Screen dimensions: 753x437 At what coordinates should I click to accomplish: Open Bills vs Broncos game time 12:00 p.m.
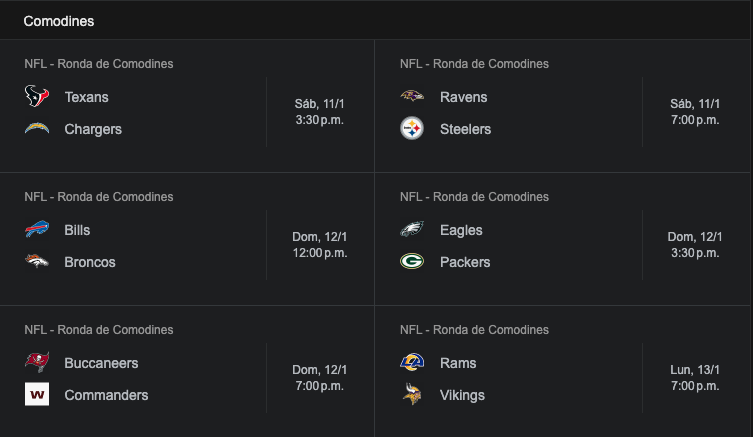[x=320, y=253]
